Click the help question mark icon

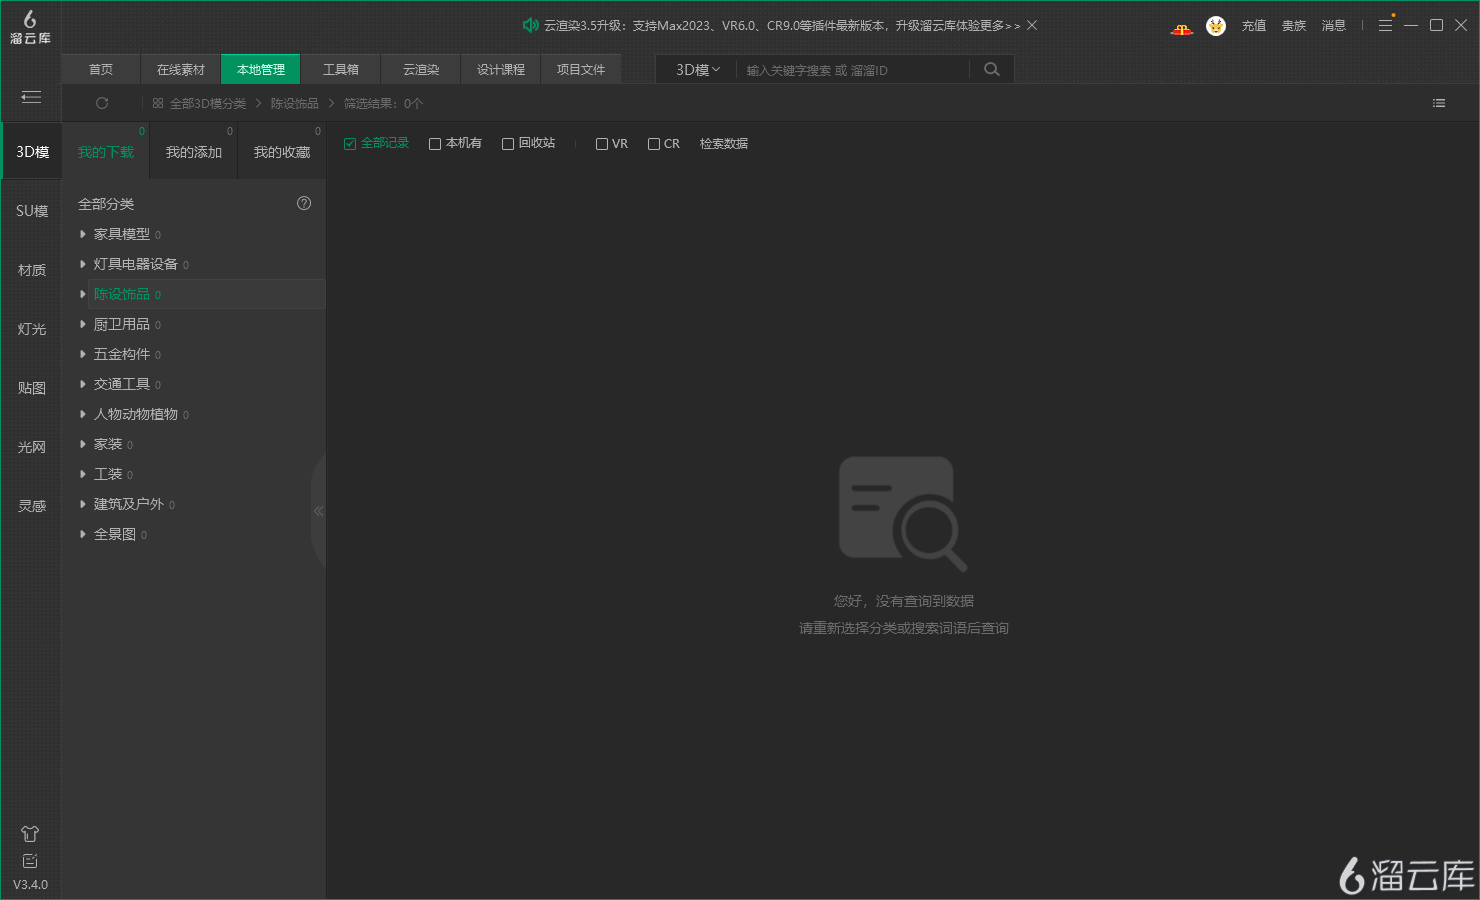304,203
